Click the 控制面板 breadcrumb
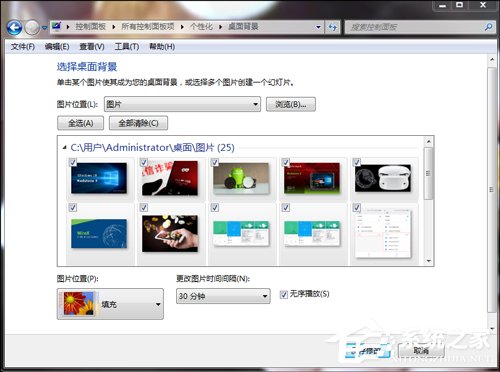 point(90,27)
